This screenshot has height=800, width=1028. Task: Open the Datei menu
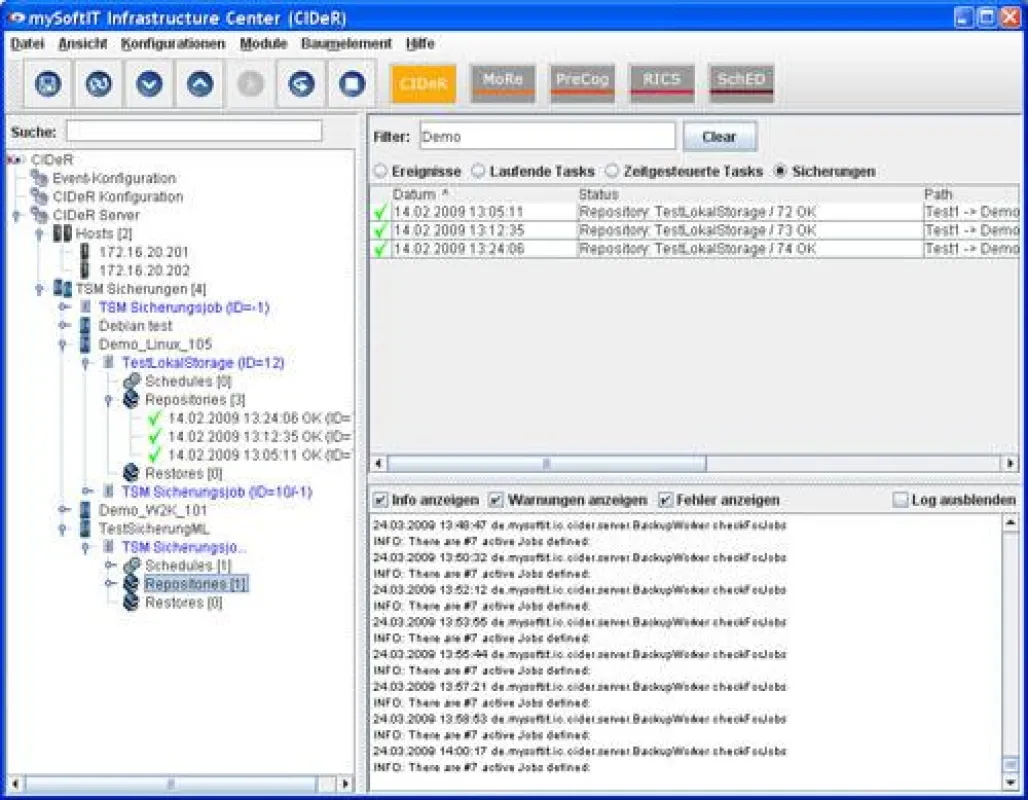(x=28, y=43)
